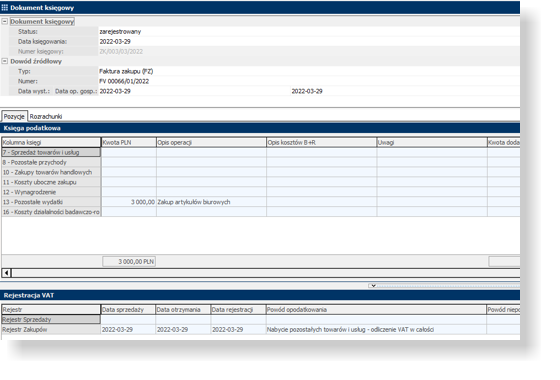Select row 12 - Wynagrodzenie
The image size is (560, 380).
point(51,192)
